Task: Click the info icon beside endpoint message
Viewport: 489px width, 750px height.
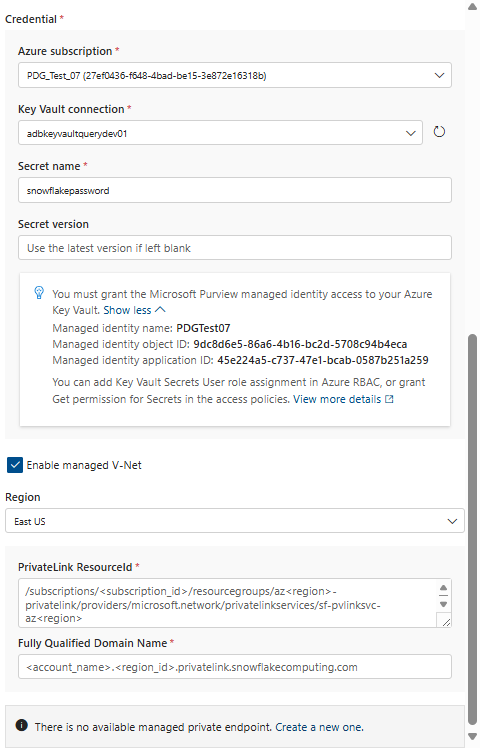Action: pos(22,725)
